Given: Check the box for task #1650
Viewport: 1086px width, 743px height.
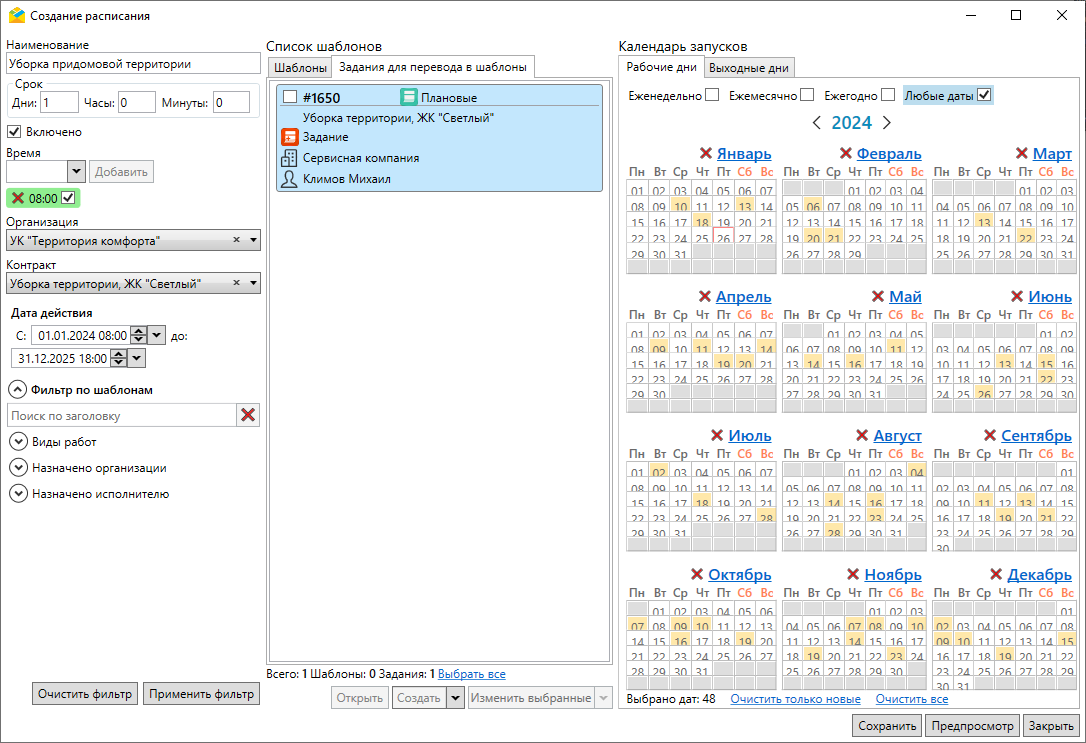Looking at the screenshot, I should coord(290,97).
